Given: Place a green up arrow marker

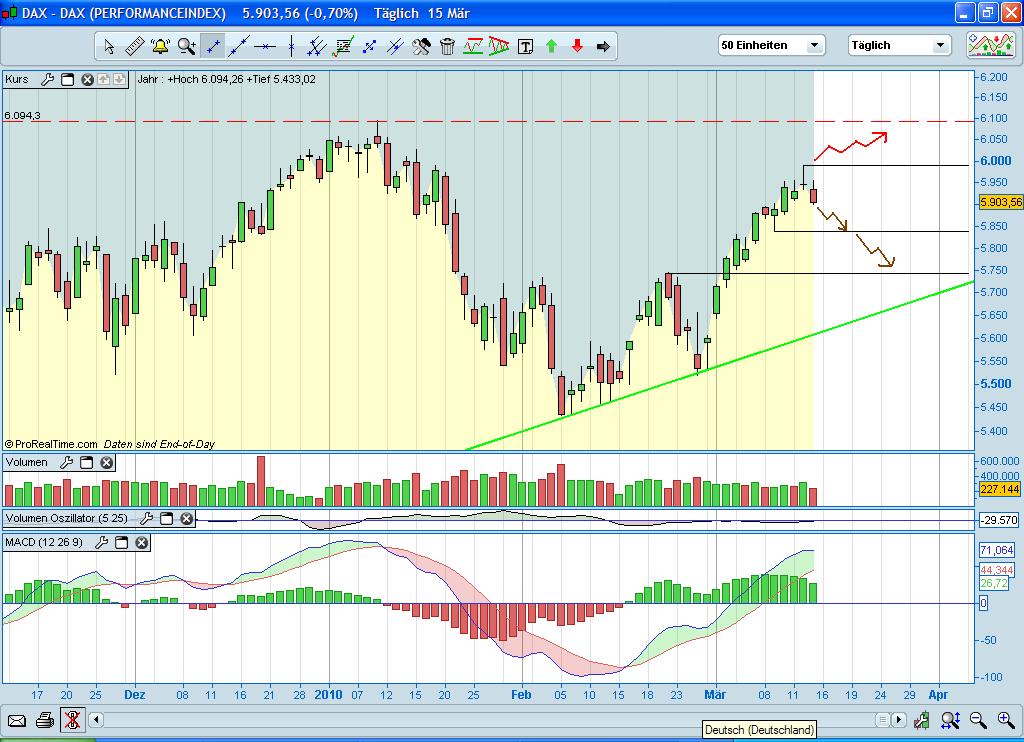Looking at the screenshot, I should (552, 46).
